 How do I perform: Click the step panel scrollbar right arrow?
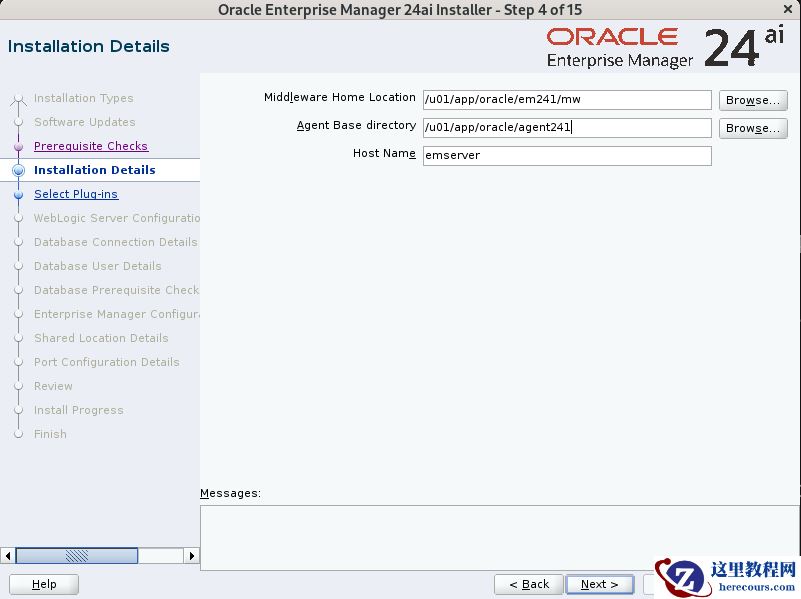click(192, 556)
